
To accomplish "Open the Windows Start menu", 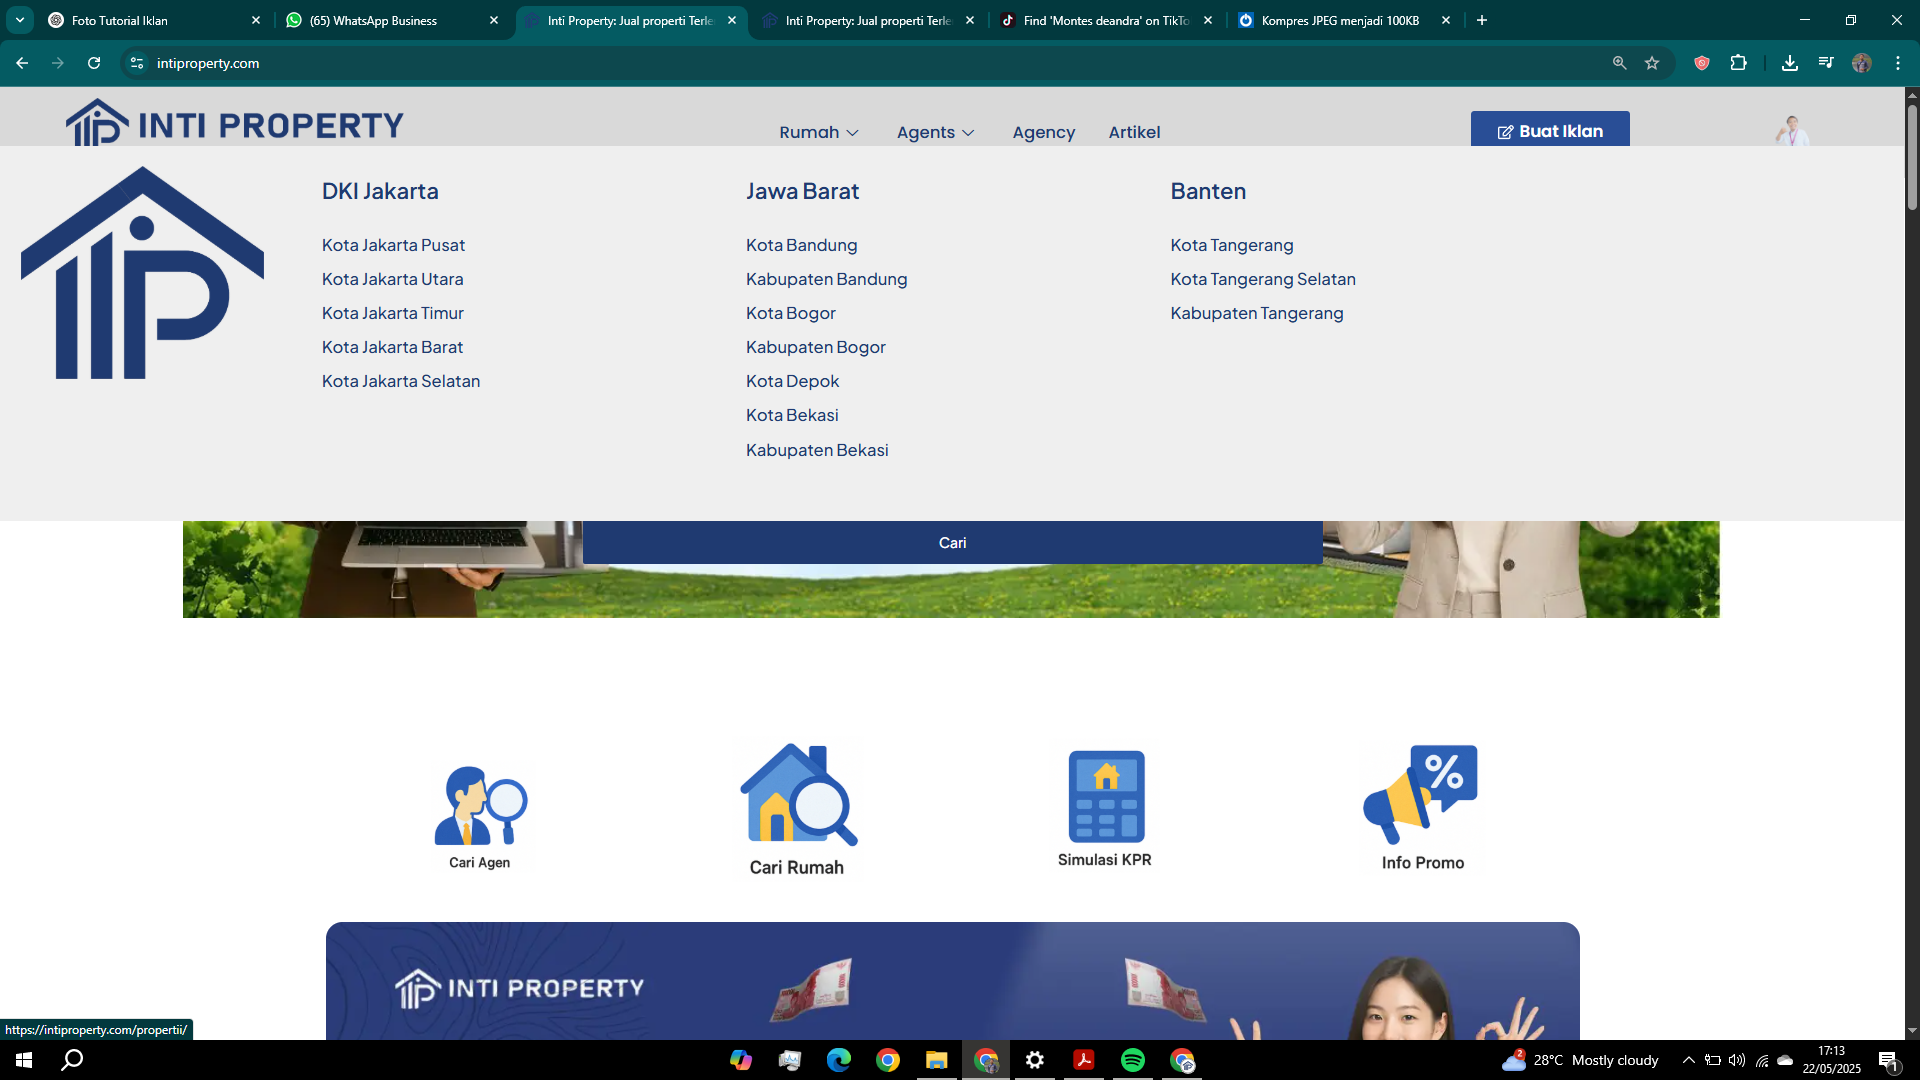I will tap(24, 1060).
